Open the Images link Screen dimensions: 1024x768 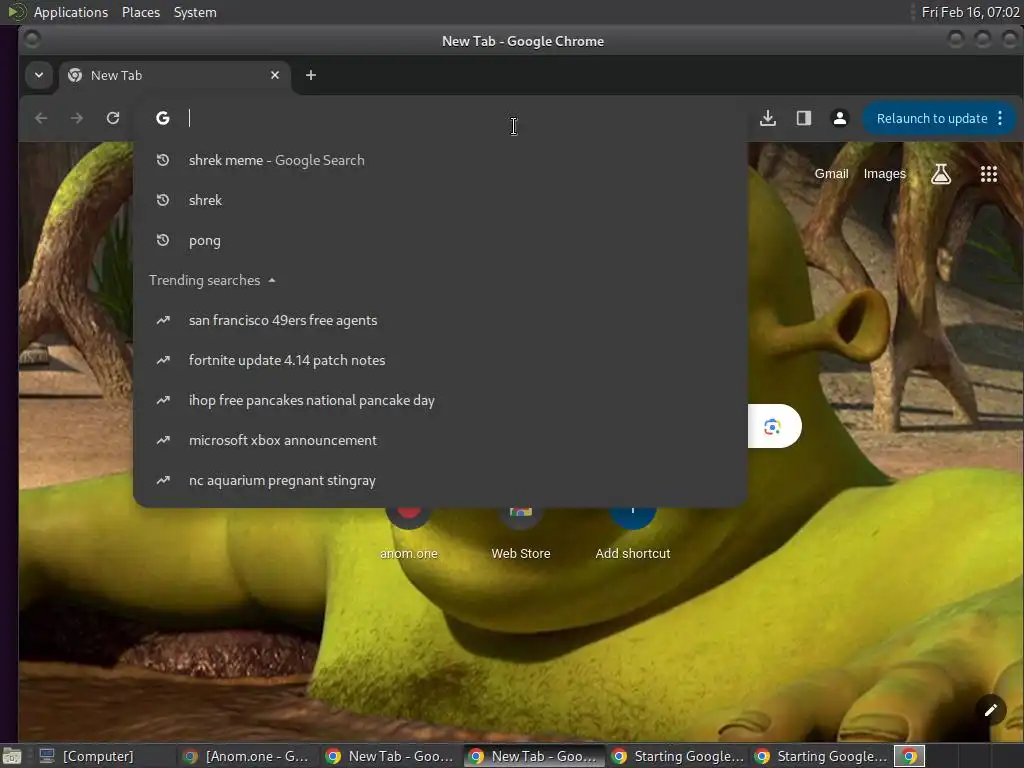(884, 174)
